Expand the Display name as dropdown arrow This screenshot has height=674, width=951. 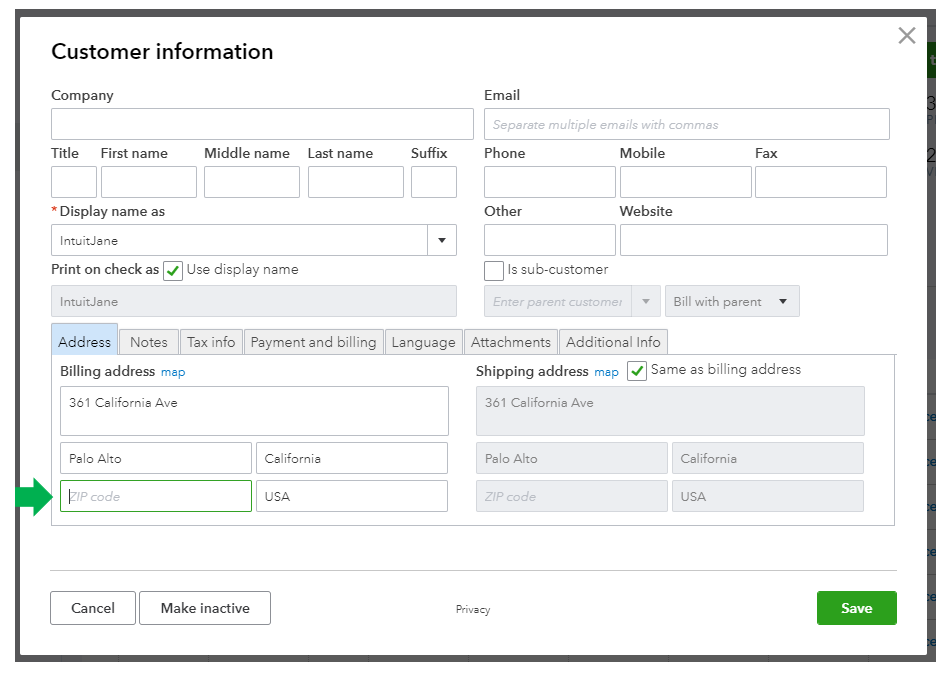pyautogui.click(x=442, y=240)
